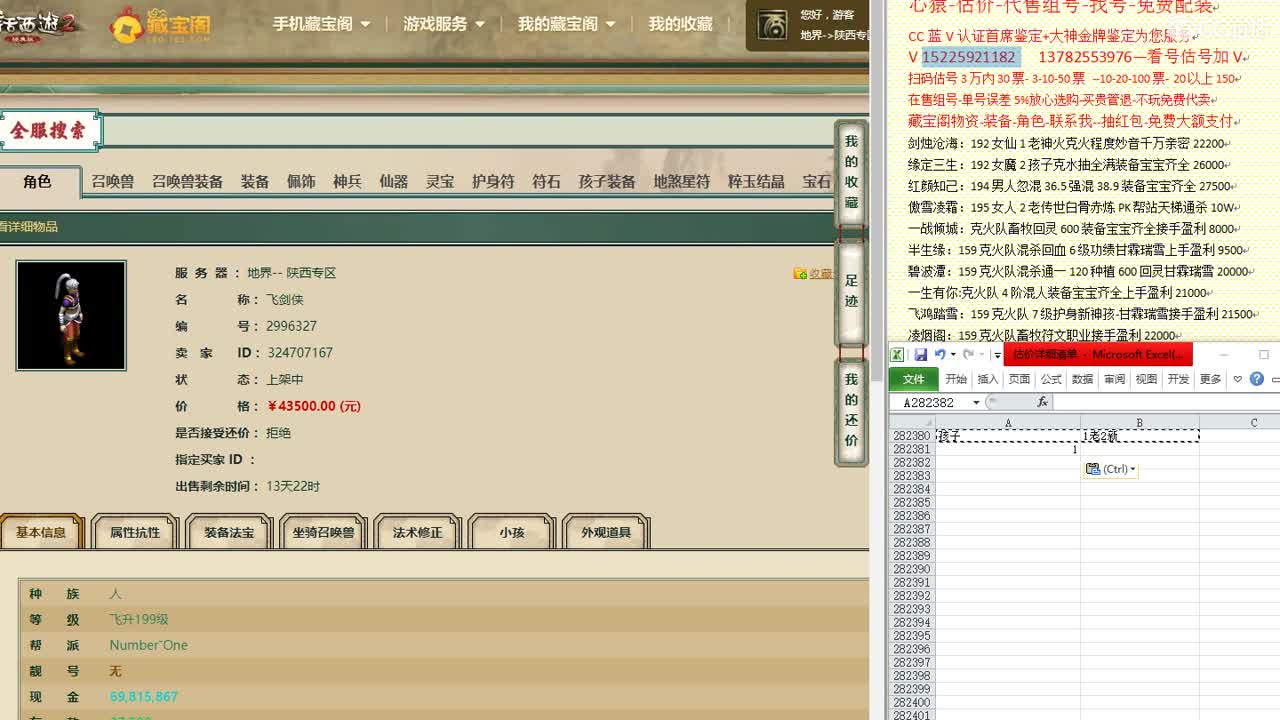
Task: Open the 坐骑召唤兽 tab
Action: (323, 533)
